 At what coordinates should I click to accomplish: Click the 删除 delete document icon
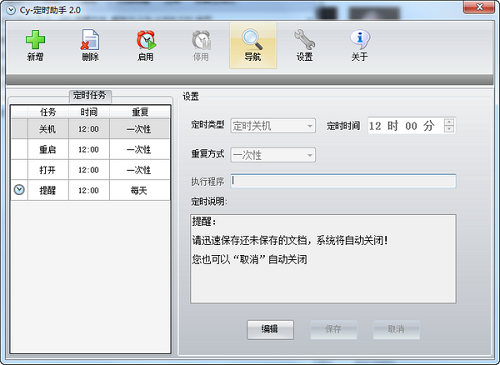tap(90, 40)
